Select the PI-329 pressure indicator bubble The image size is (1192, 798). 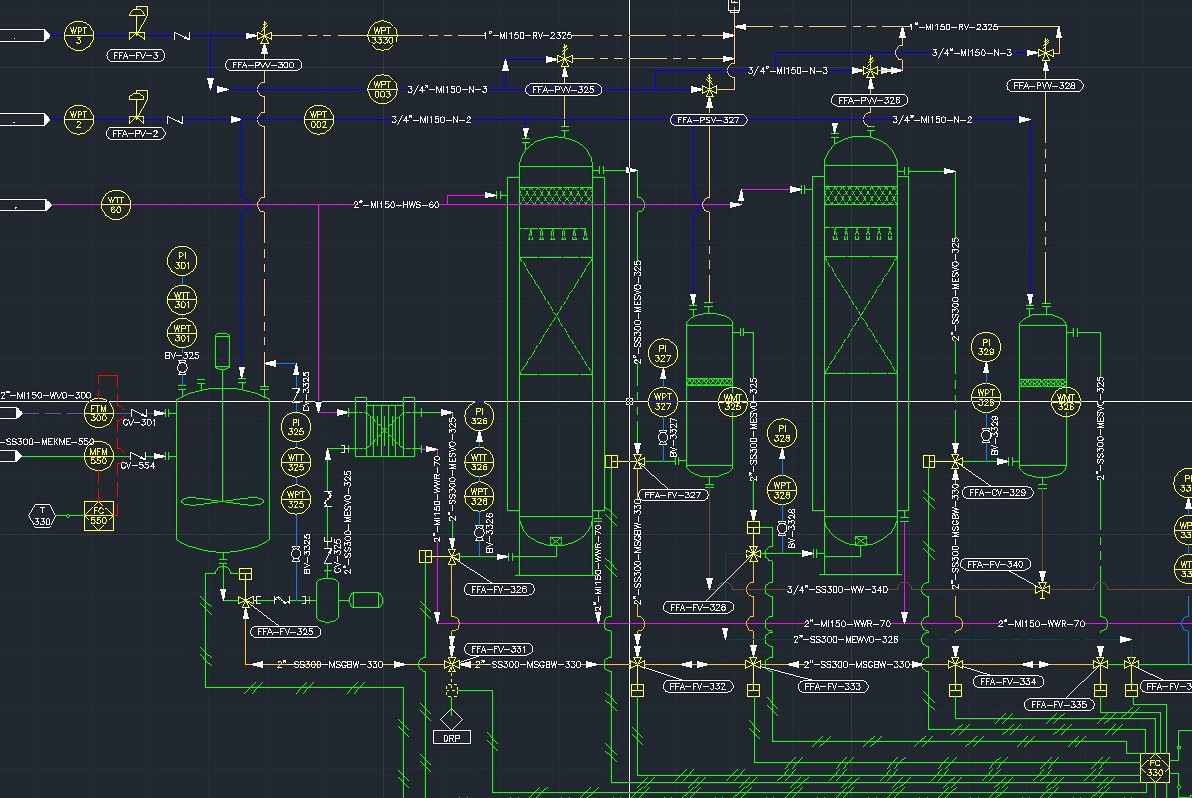(x=986, y=347)
